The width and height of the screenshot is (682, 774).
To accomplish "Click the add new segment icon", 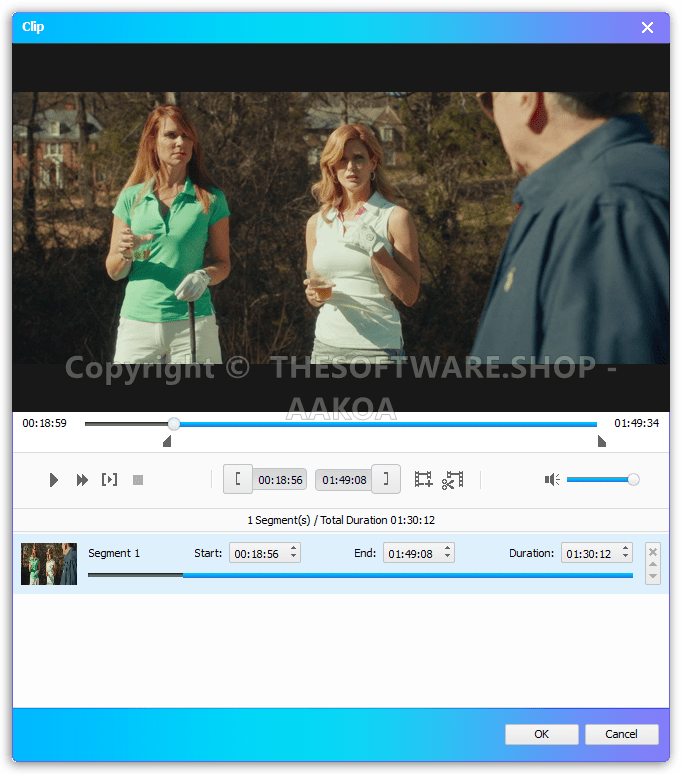I will 423,480.
